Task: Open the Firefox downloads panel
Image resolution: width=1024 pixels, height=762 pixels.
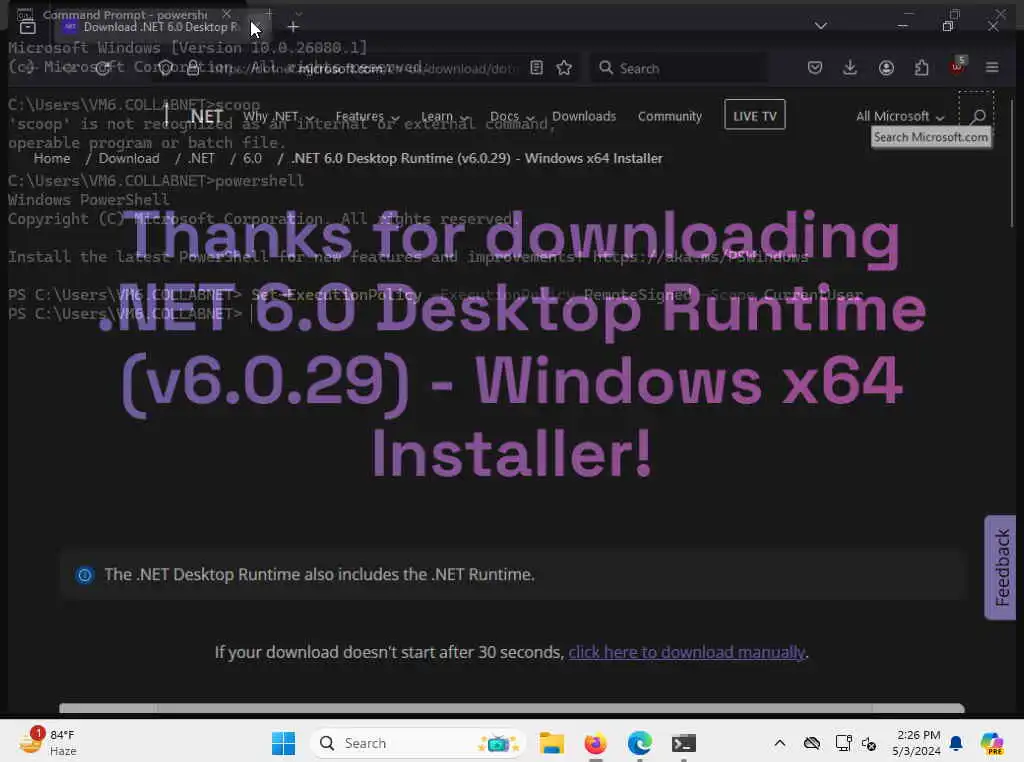Action: coord(850,67)
